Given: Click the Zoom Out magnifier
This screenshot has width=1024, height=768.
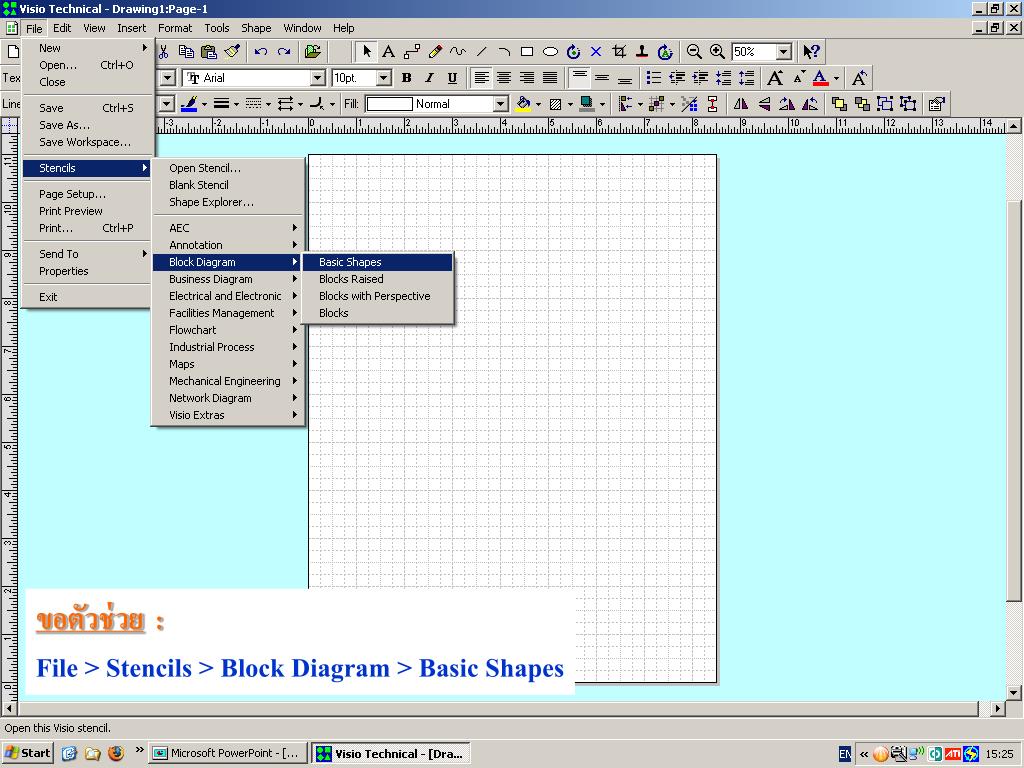Looking at the screenshot, I should coord(694,52).
